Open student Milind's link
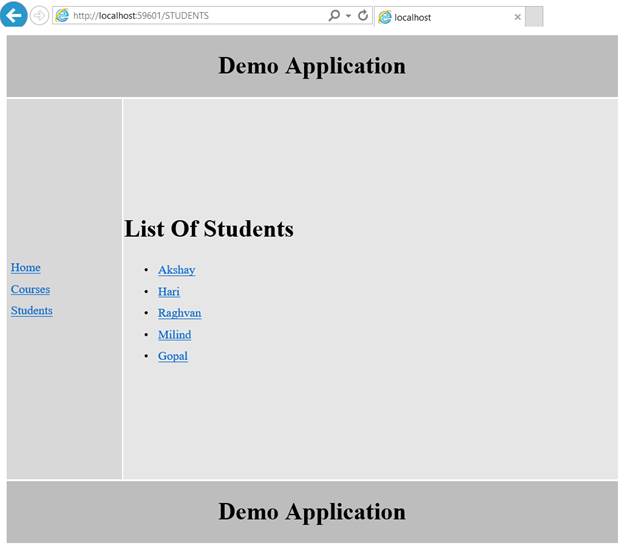 click(x=174, y=335)
